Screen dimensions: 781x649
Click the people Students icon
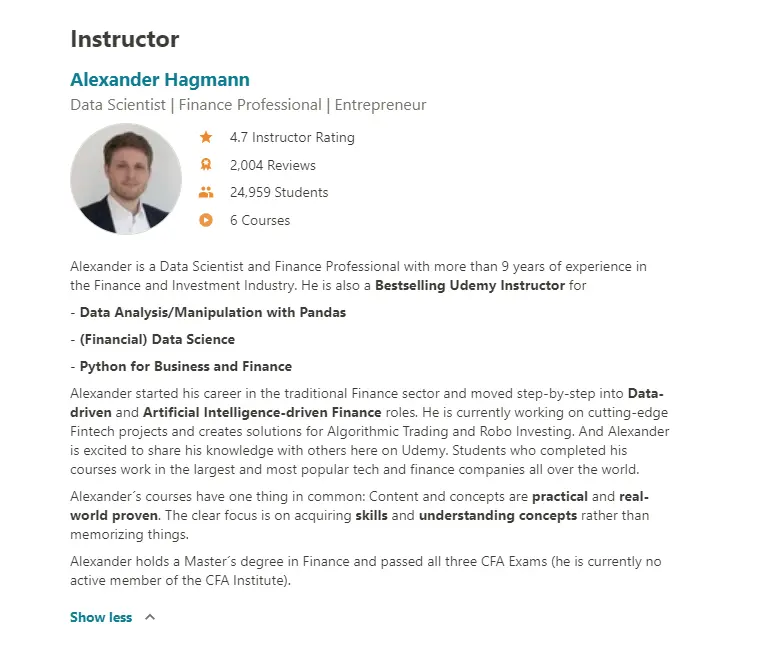pyautogui.click(x=206, y=193)
